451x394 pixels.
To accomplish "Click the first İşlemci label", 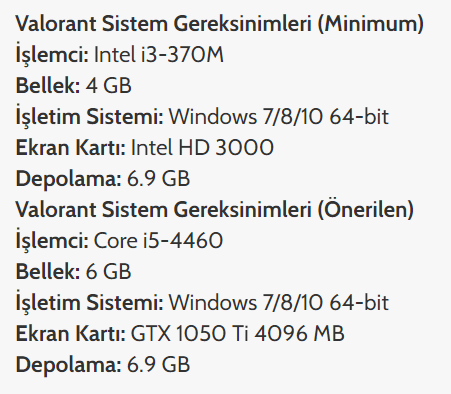I will tap(52, 55).
